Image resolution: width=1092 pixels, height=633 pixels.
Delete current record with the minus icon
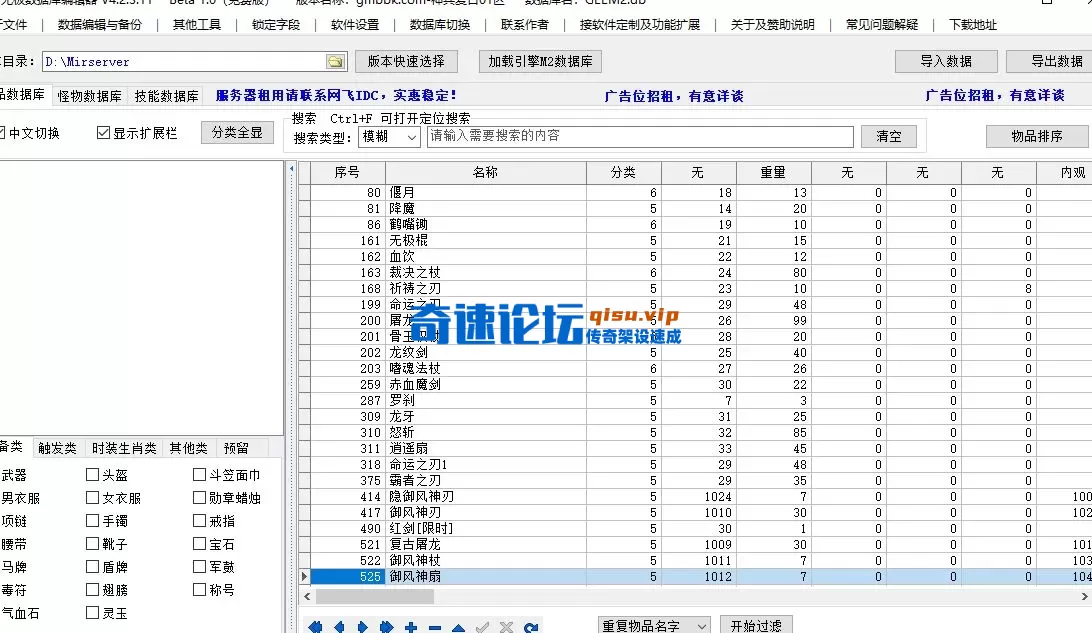point(435,625)
